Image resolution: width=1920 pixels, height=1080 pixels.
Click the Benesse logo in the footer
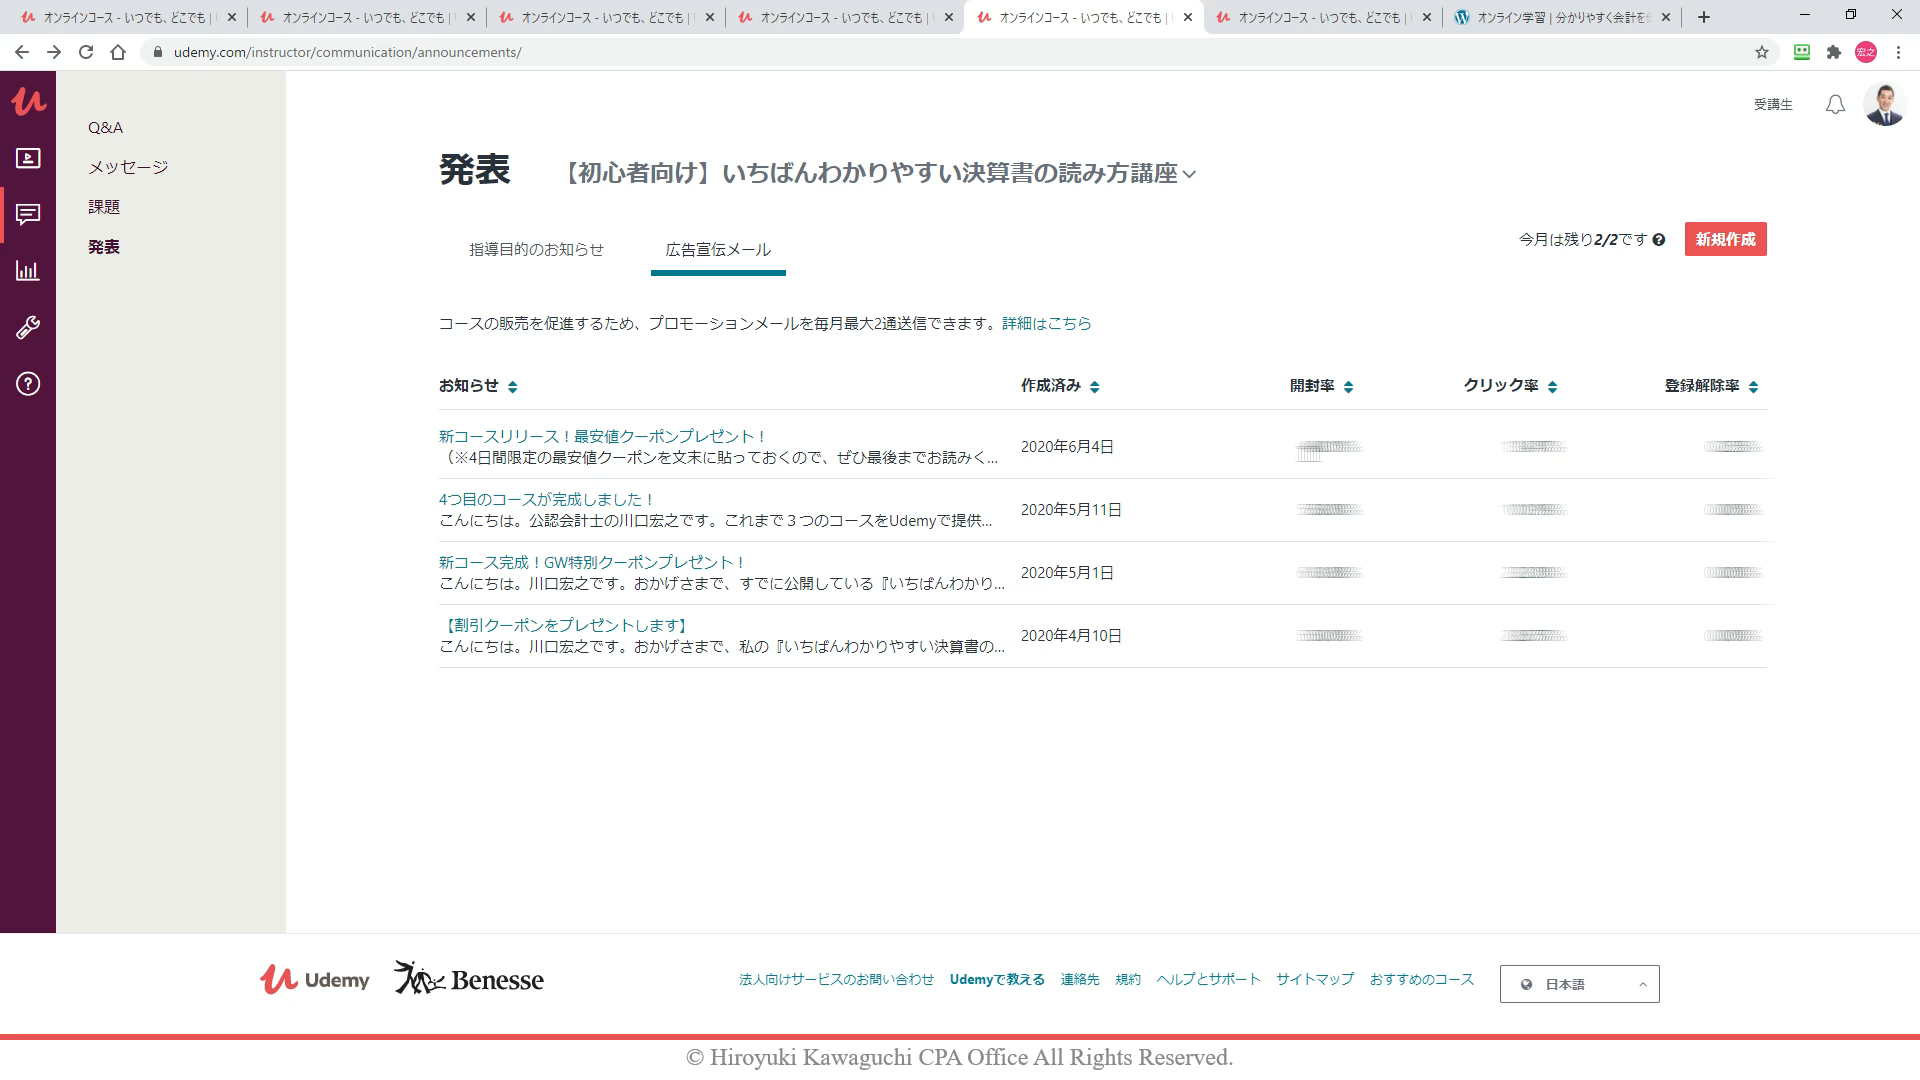[469, 978]
